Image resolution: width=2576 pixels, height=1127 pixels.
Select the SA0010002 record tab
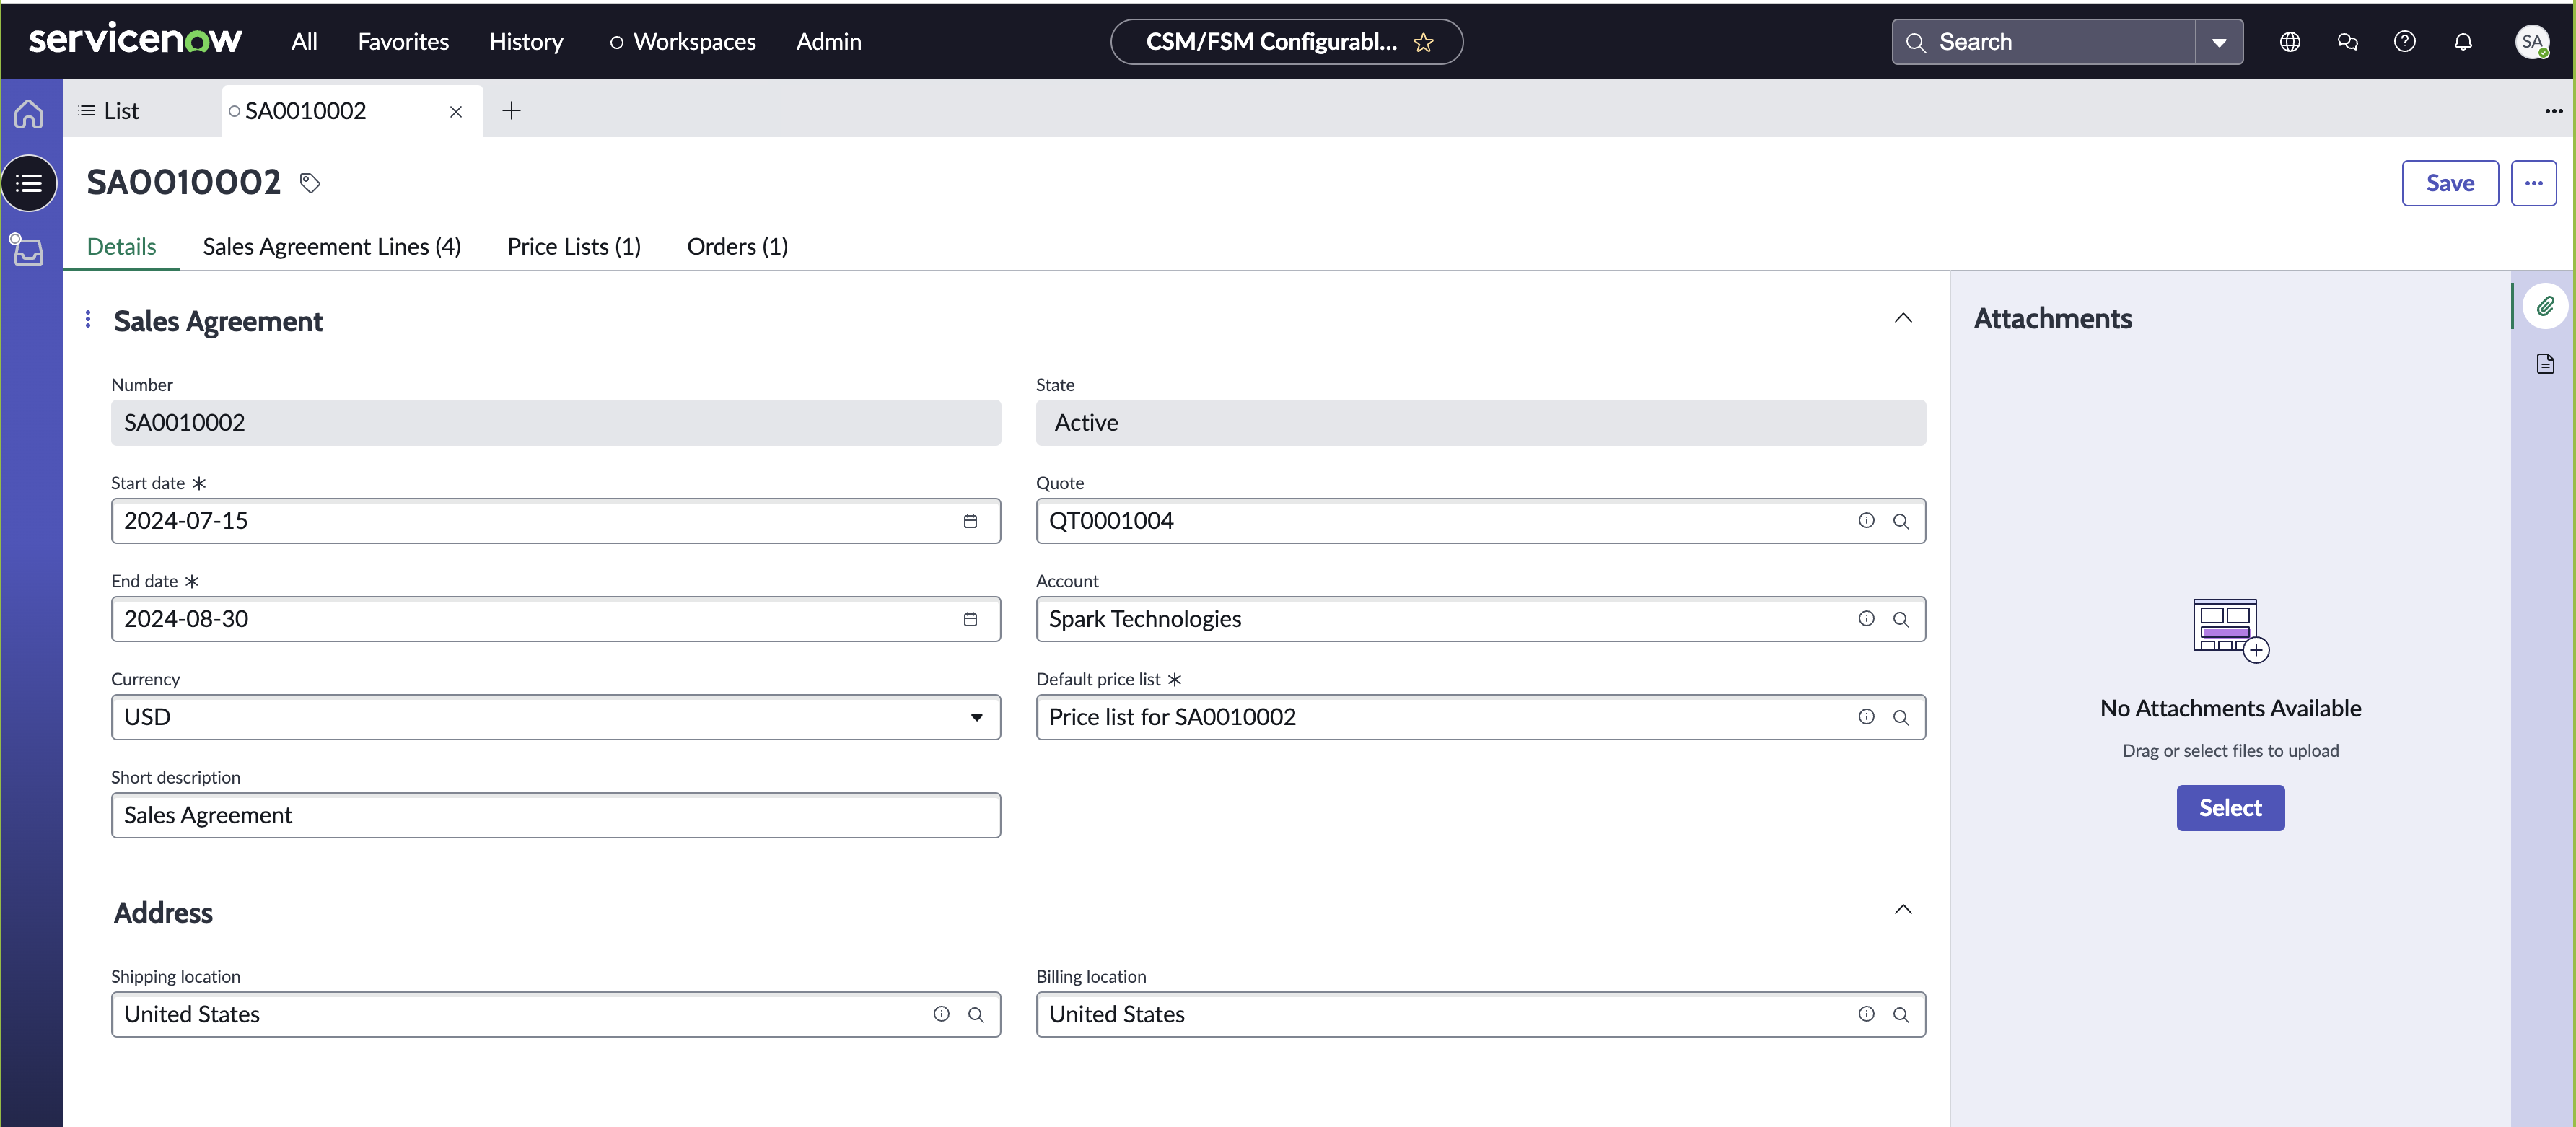pyautogui.click(x=305, y=111)
